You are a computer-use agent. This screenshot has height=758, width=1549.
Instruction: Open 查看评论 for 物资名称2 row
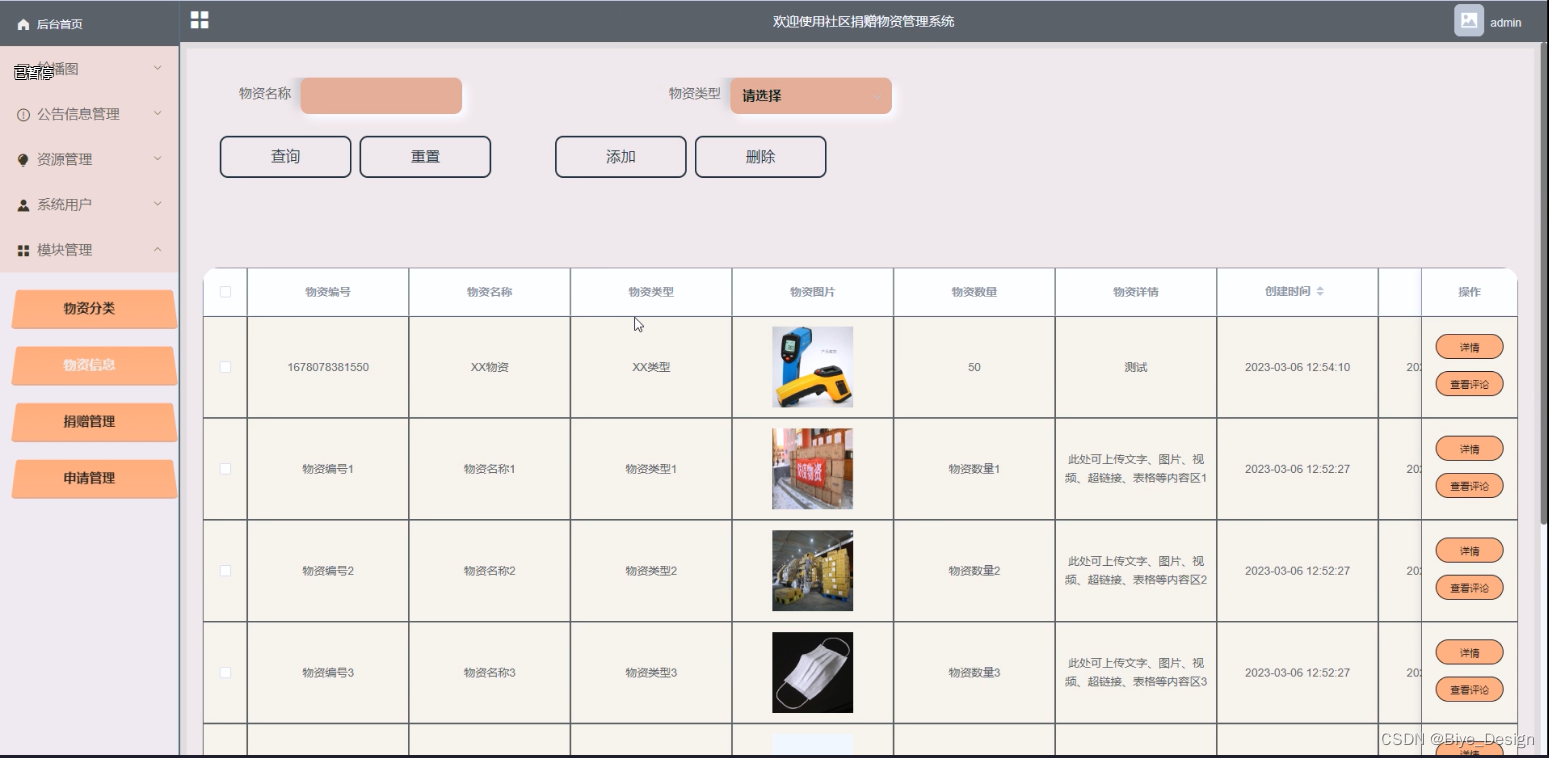tap(1469, 587)
